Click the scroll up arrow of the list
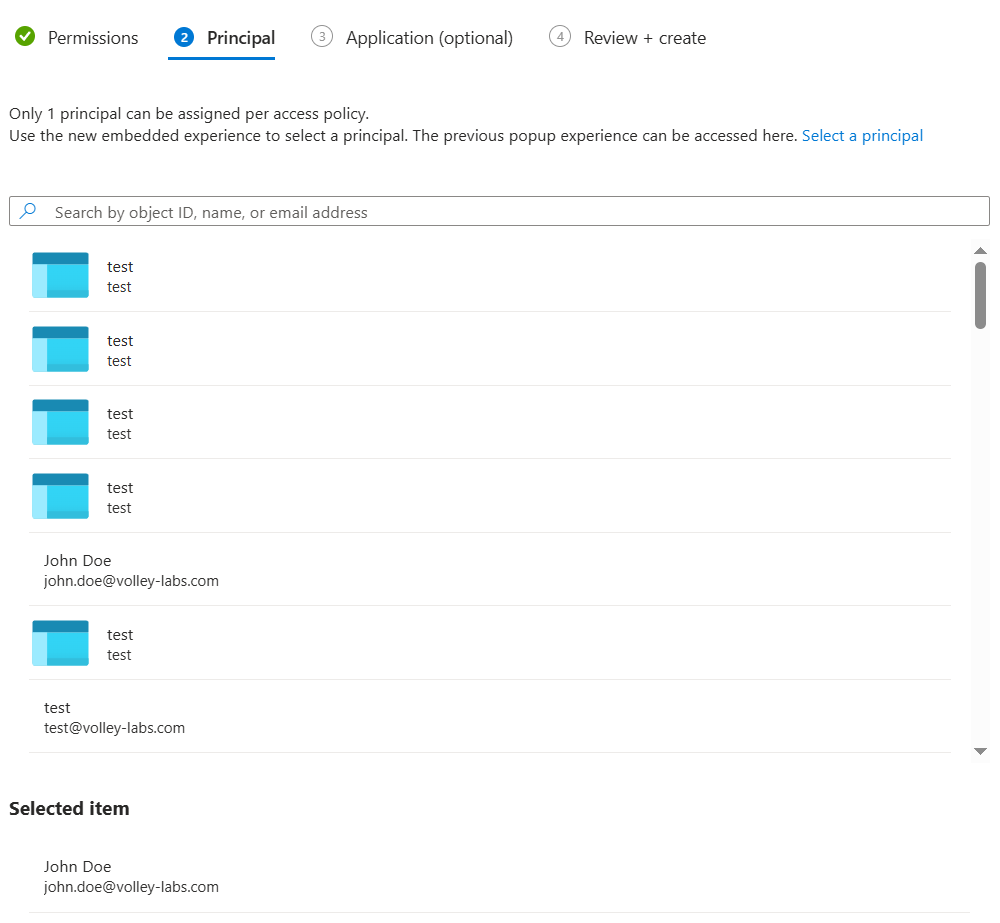Viewport: 1000px width, 923px height. pyautogui.click(x=980, y=250)
